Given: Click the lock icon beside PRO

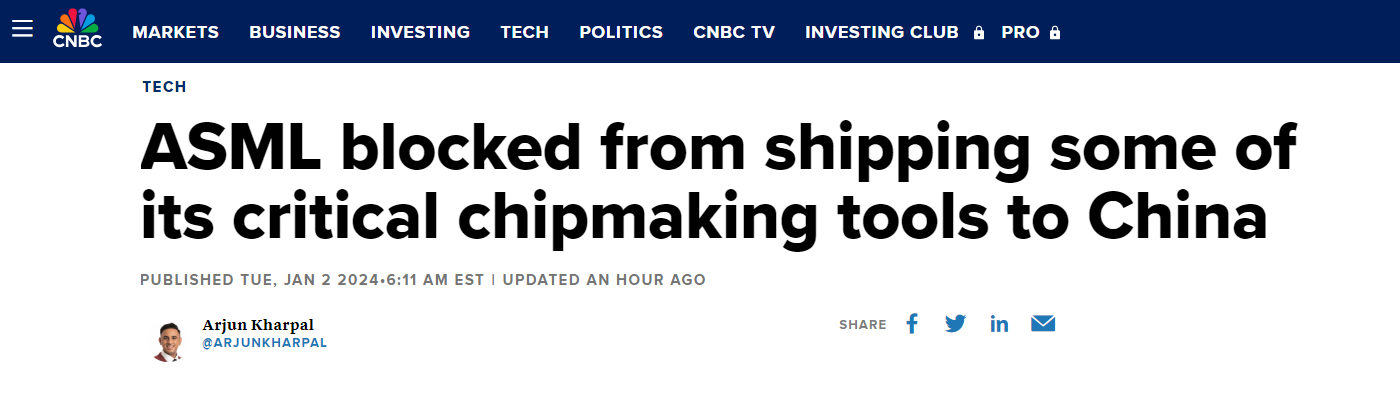Looking at the screenshot, I should 1055,32.
